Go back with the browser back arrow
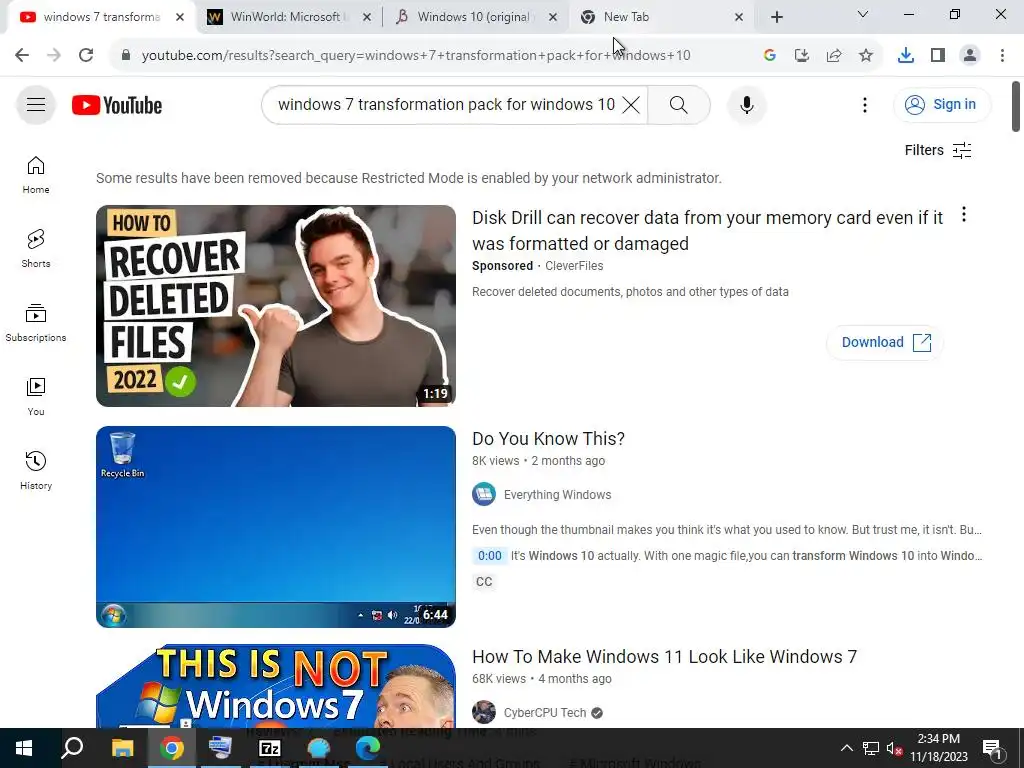1024x768 pixels. pyautogui.click(x=22, y=55)
